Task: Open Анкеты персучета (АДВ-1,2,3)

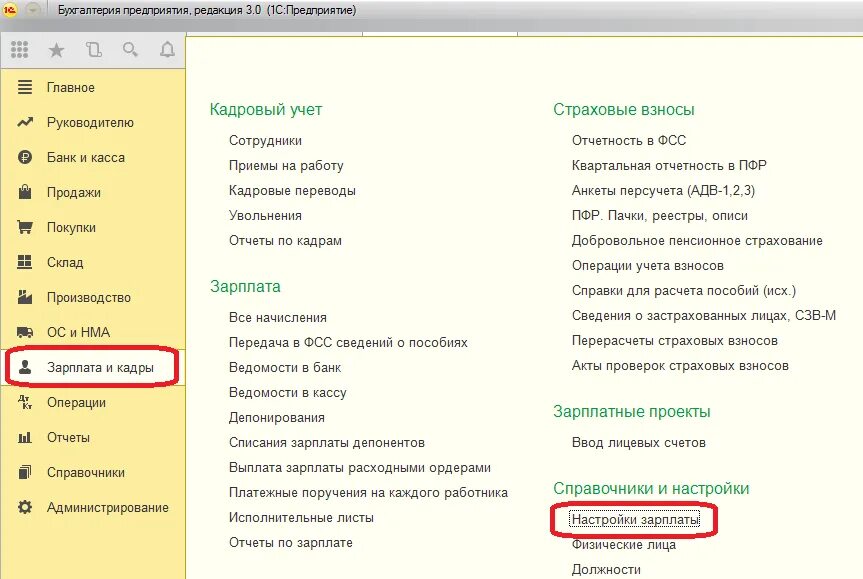Action: [x=663, y=190]
